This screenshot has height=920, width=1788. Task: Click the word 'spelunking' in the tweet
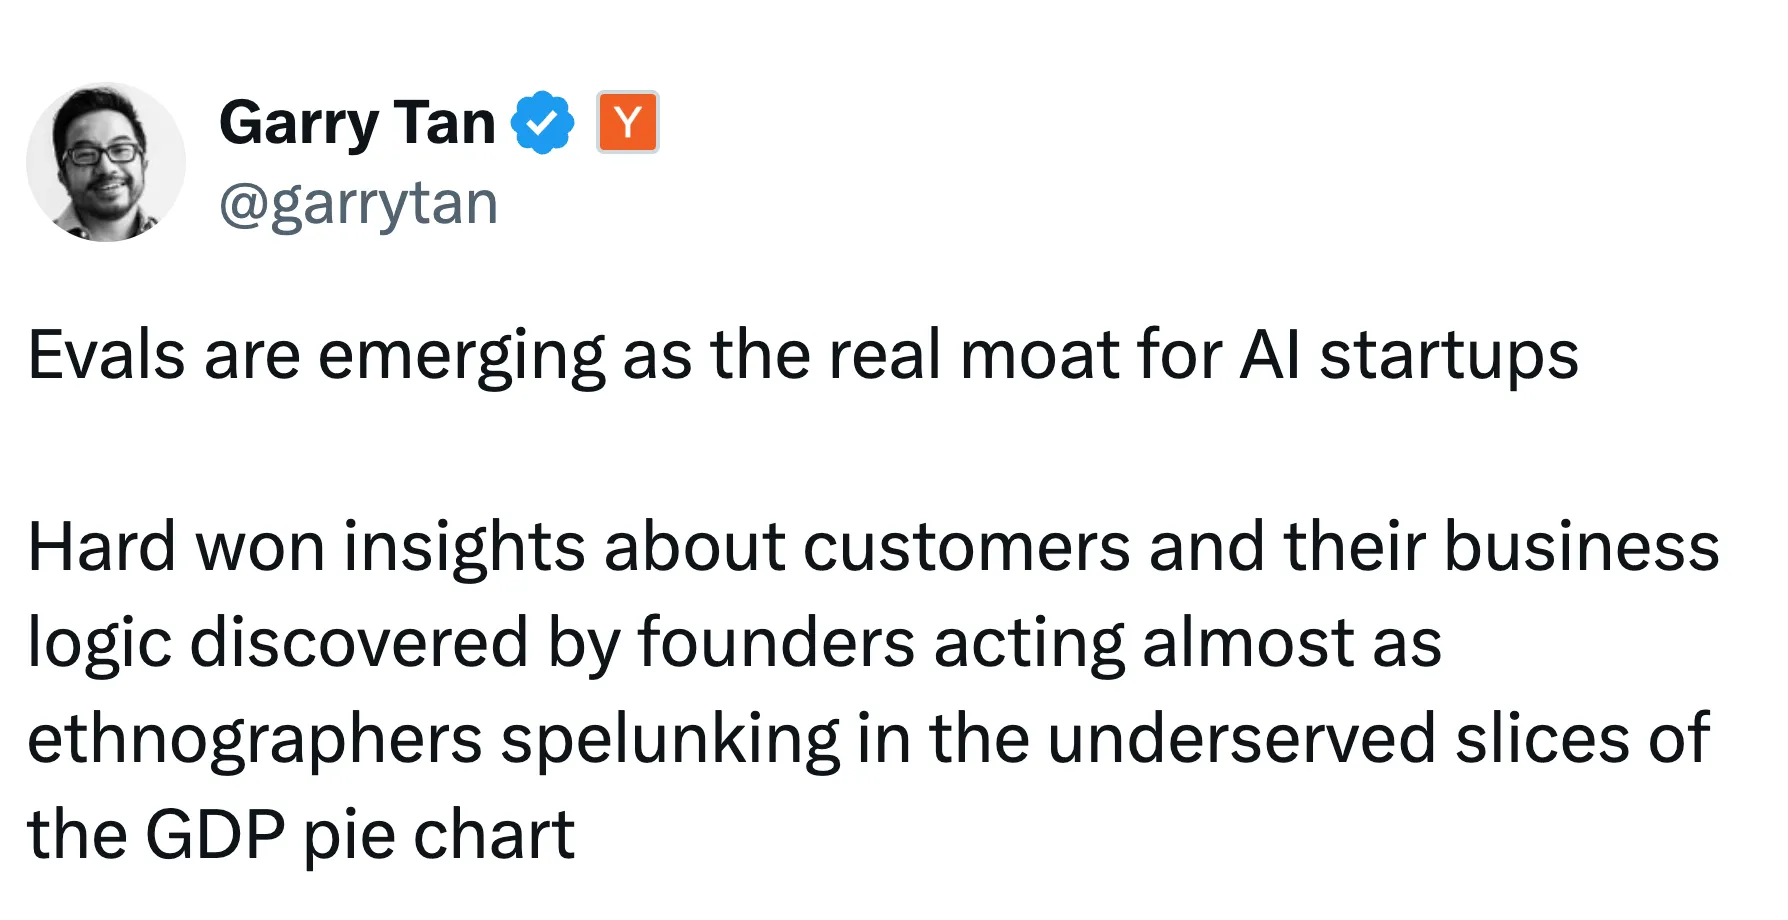670,741
